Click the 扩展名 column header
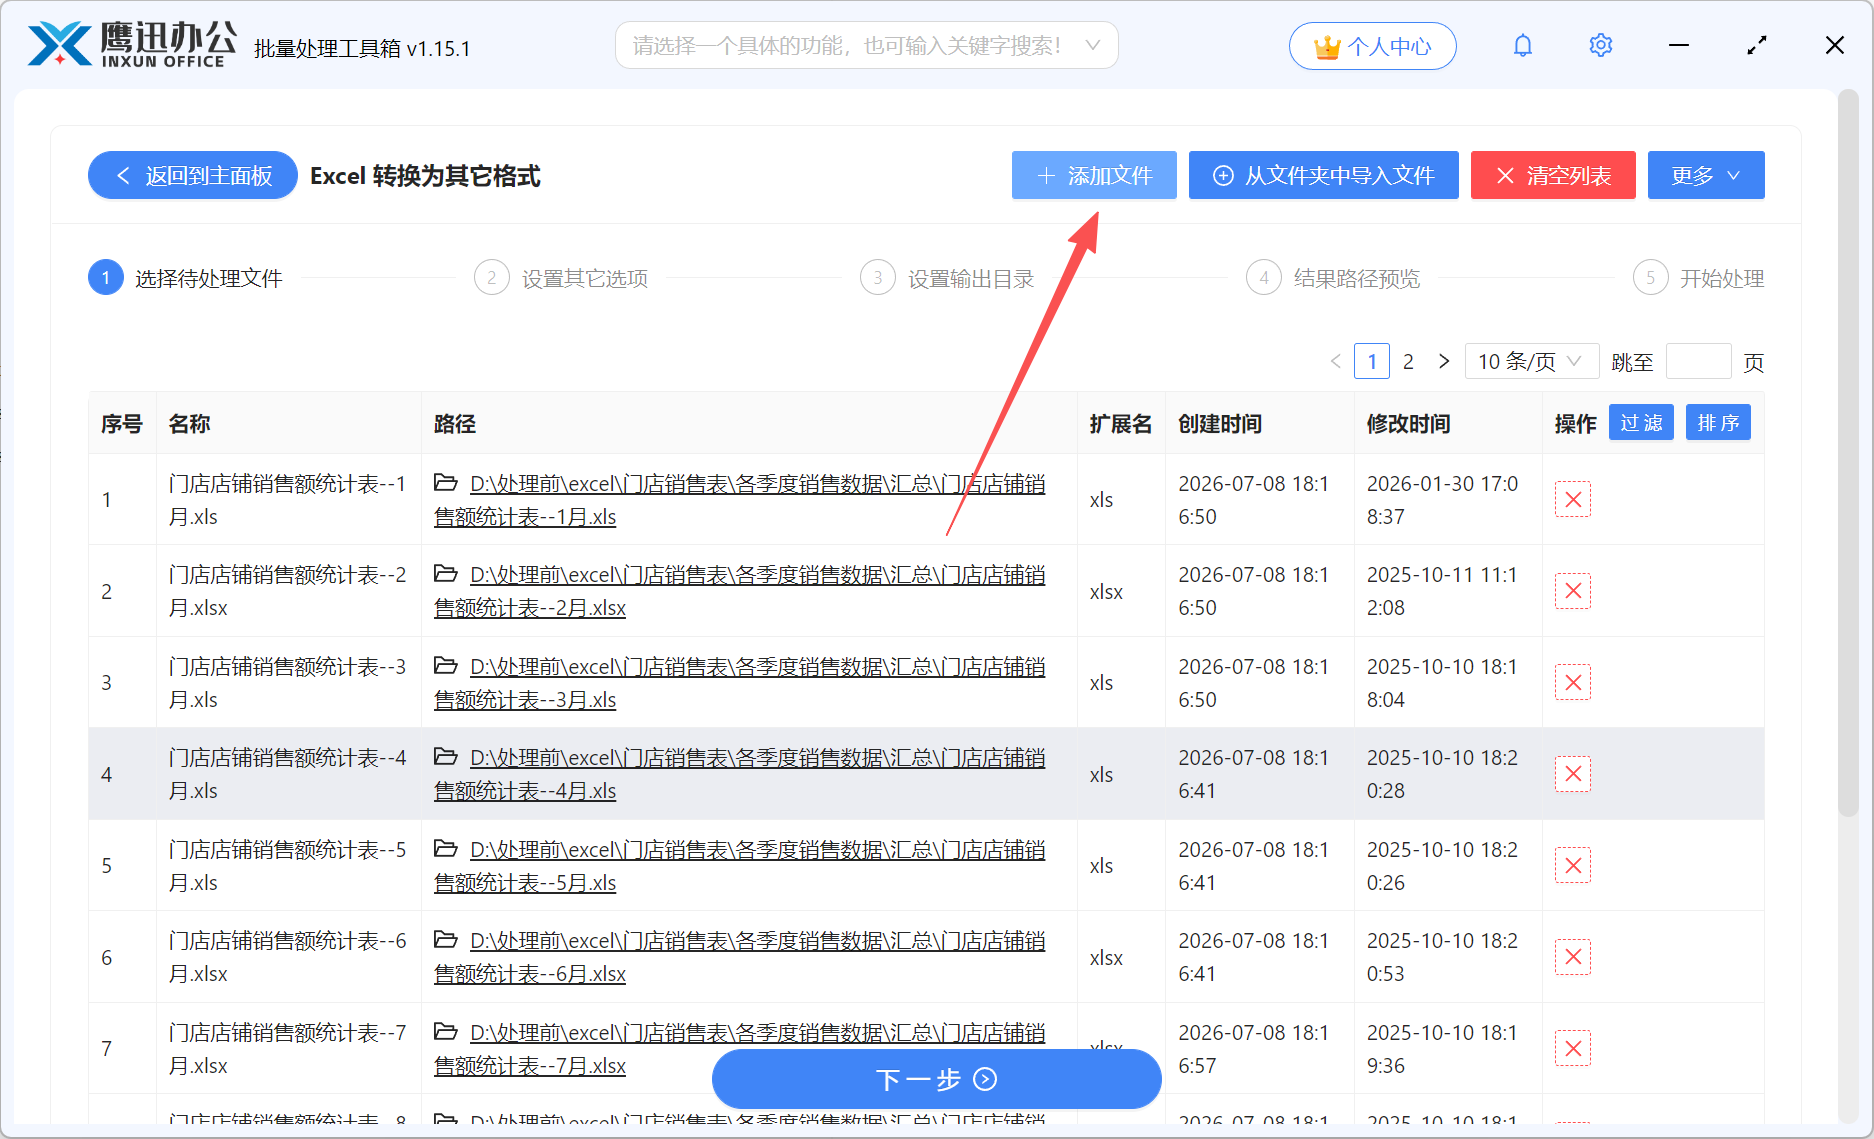 tap(1120, 424)
